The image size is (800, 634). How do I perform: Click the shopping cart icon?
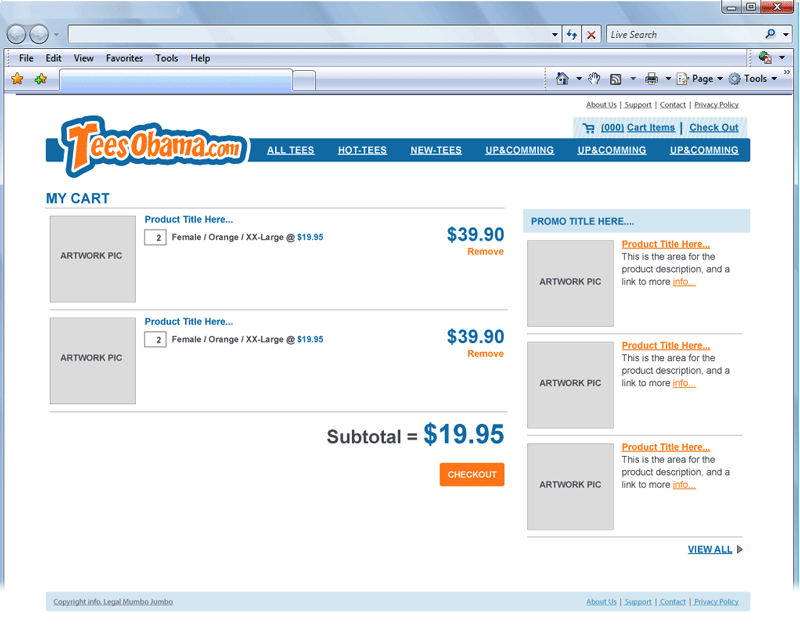(589, 128)
